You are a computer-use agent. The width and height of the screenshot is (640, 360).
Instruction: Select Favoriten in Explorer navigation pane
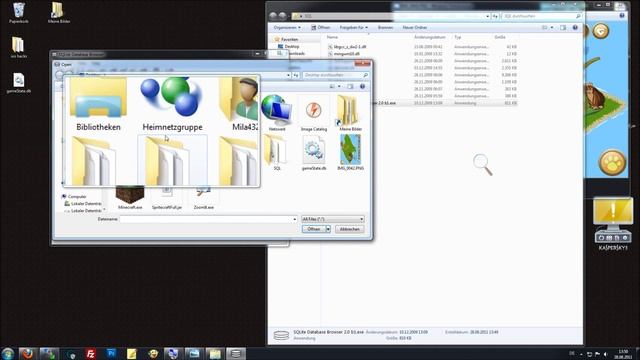coord(287,39)
